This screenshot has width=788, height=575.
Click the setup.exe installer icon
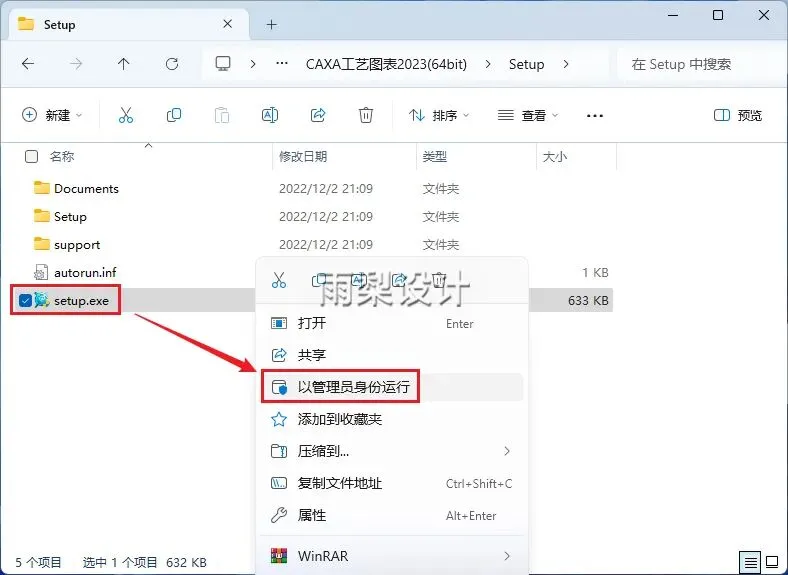pos(42,301)
